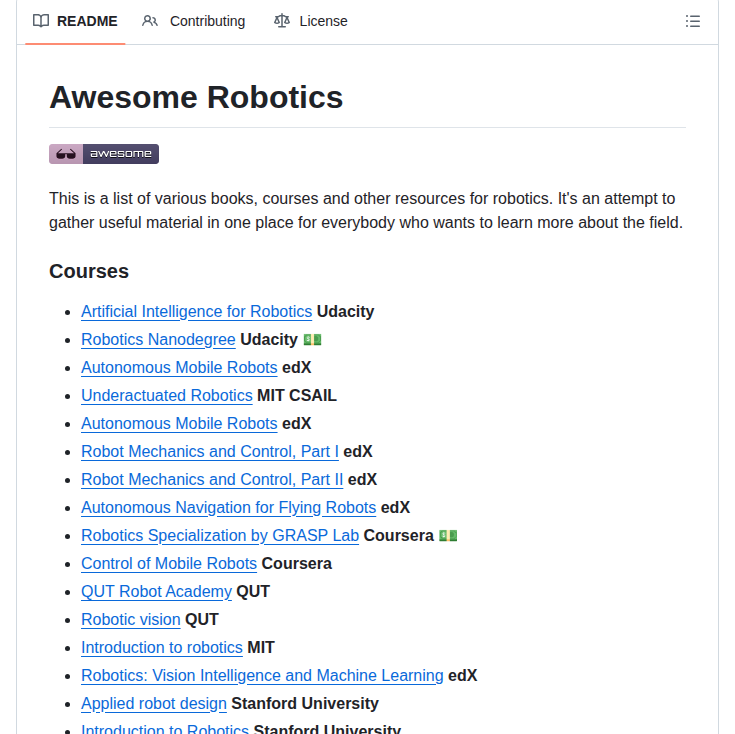
Task: Open Robotics: Vision Intelligence and Machine Learning
Action: (x=262, y=675)
